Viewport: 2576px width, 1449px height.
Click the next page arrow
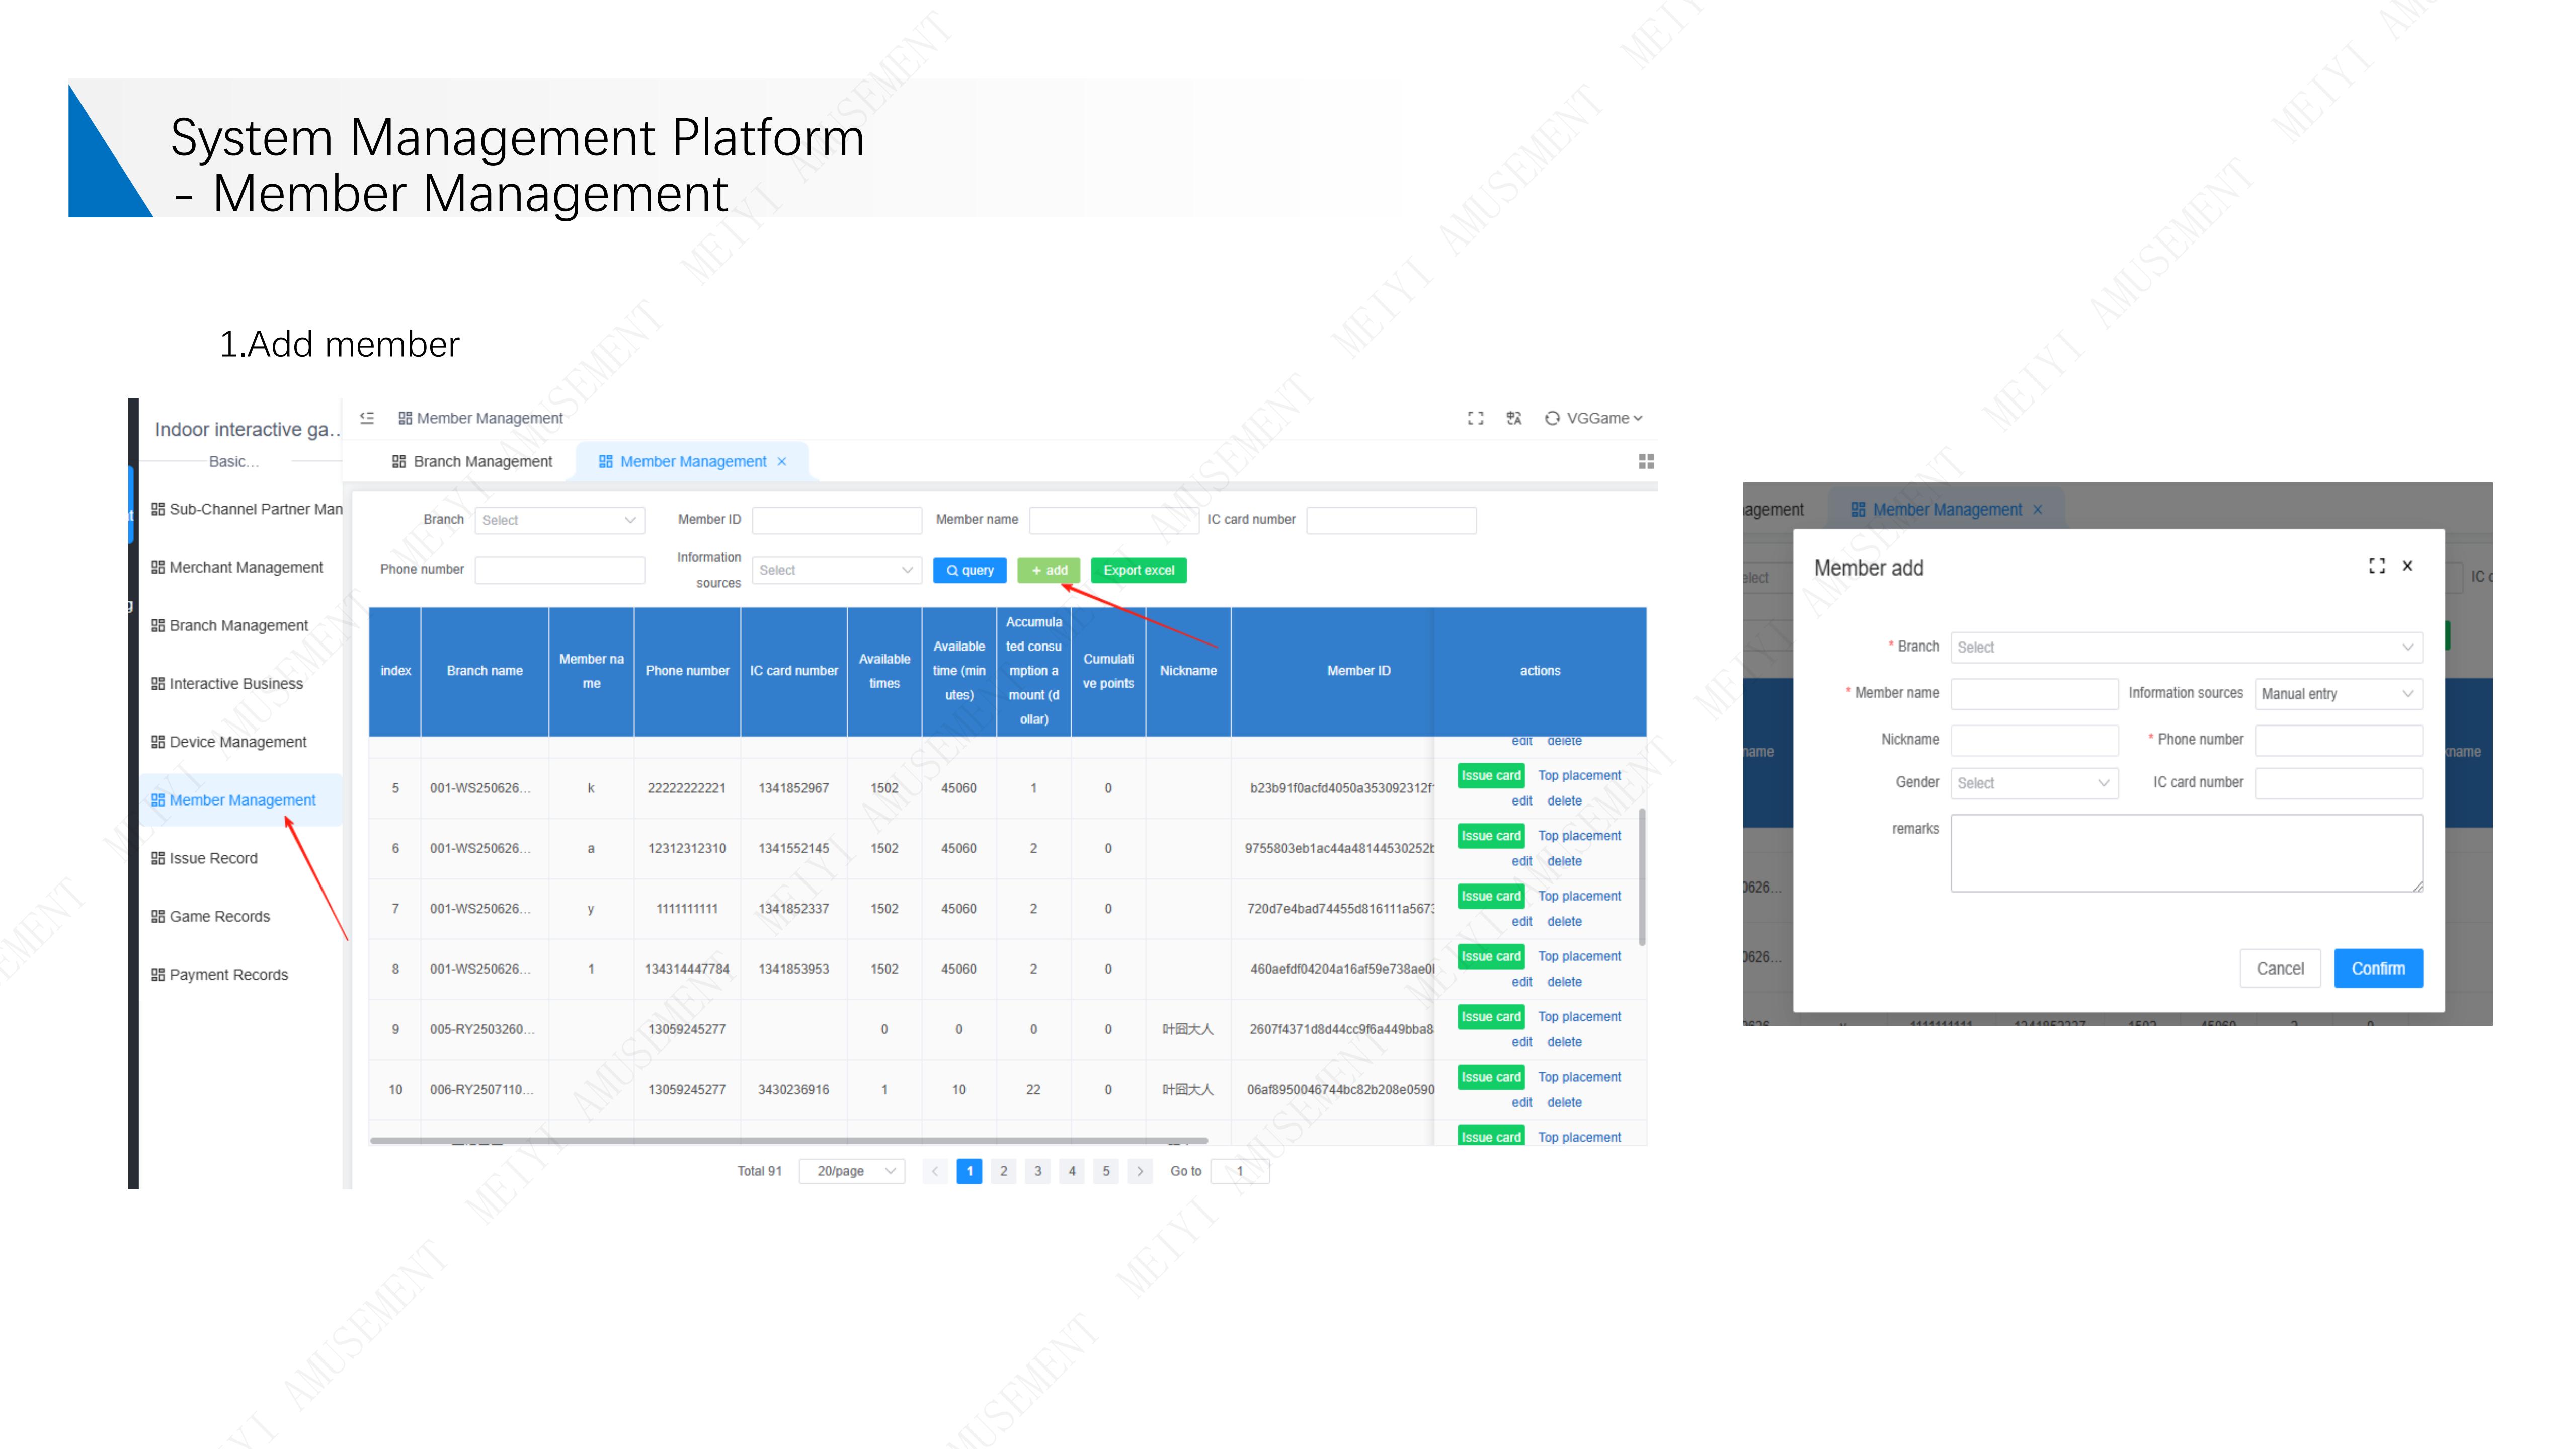pyautogui.click(x=1140, y=1171)
